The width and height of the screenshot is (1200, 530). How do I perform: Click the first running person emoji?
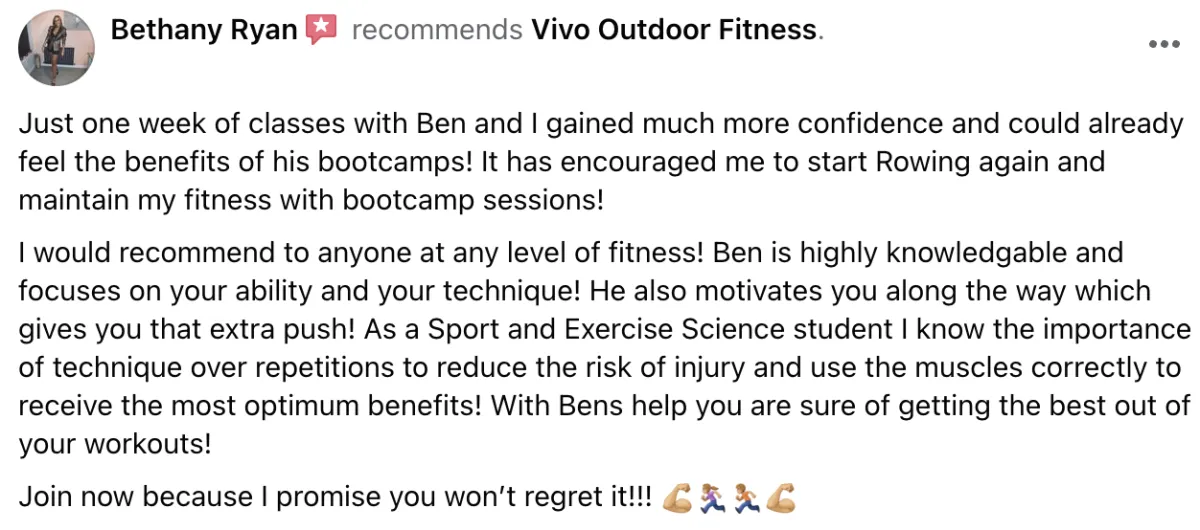(712, 497)
